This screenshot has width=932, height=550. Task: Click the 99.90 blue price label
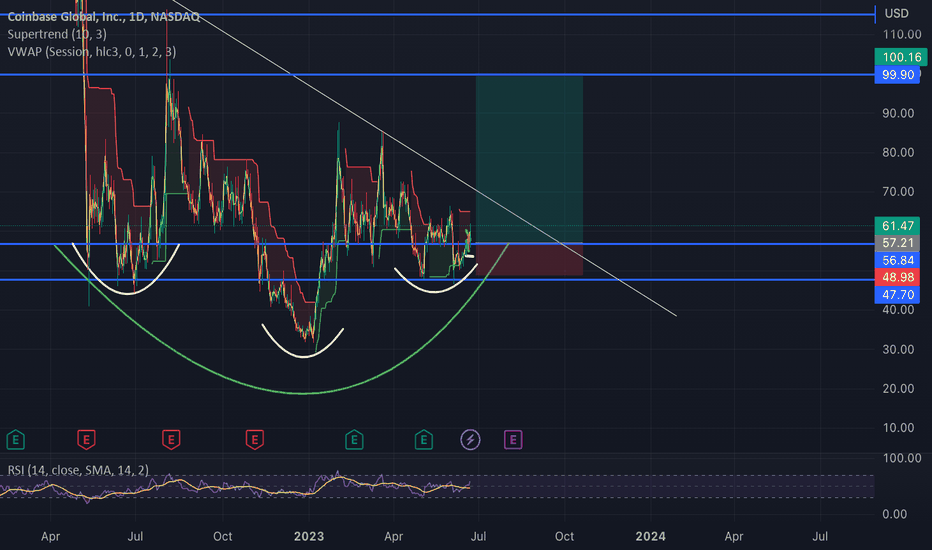coord(898,75)
